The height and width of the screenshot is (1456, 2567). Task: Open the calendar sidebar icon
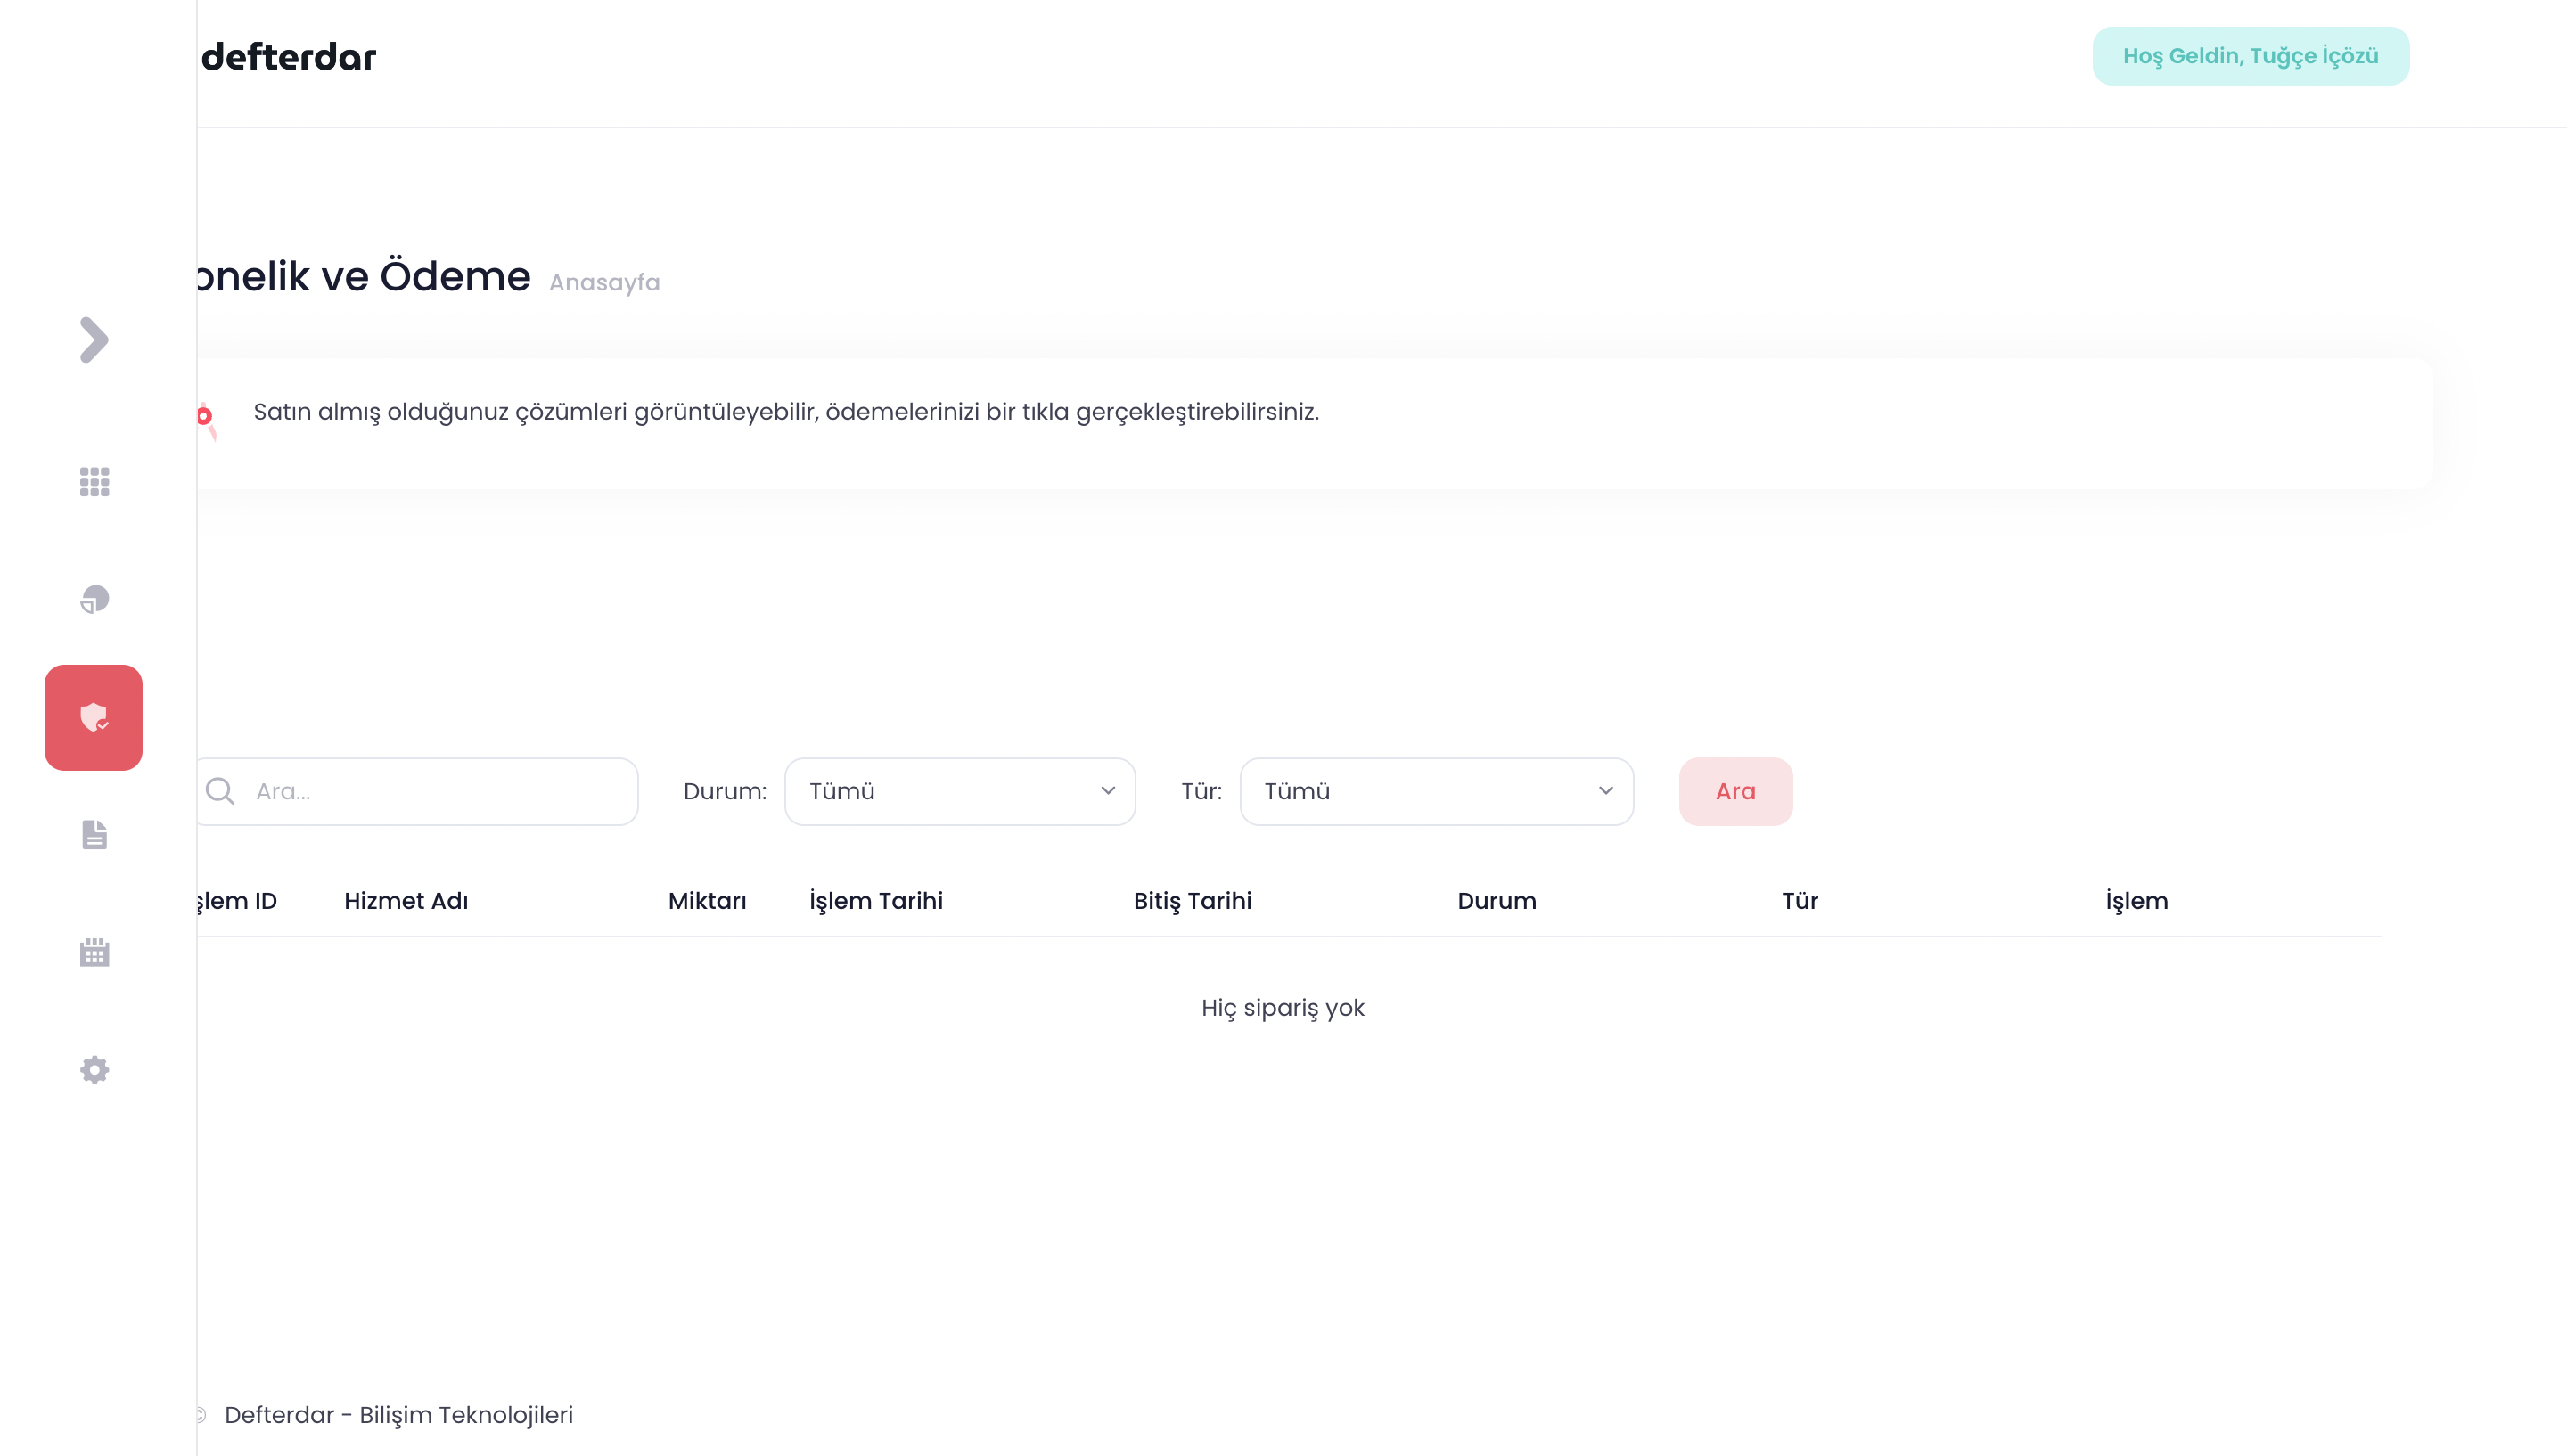[x=94, y=952]
